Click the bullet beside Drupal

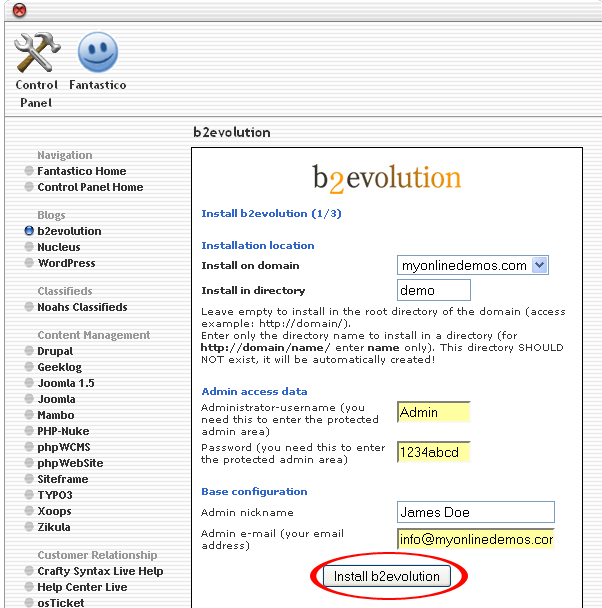click(x=29, y=351)
